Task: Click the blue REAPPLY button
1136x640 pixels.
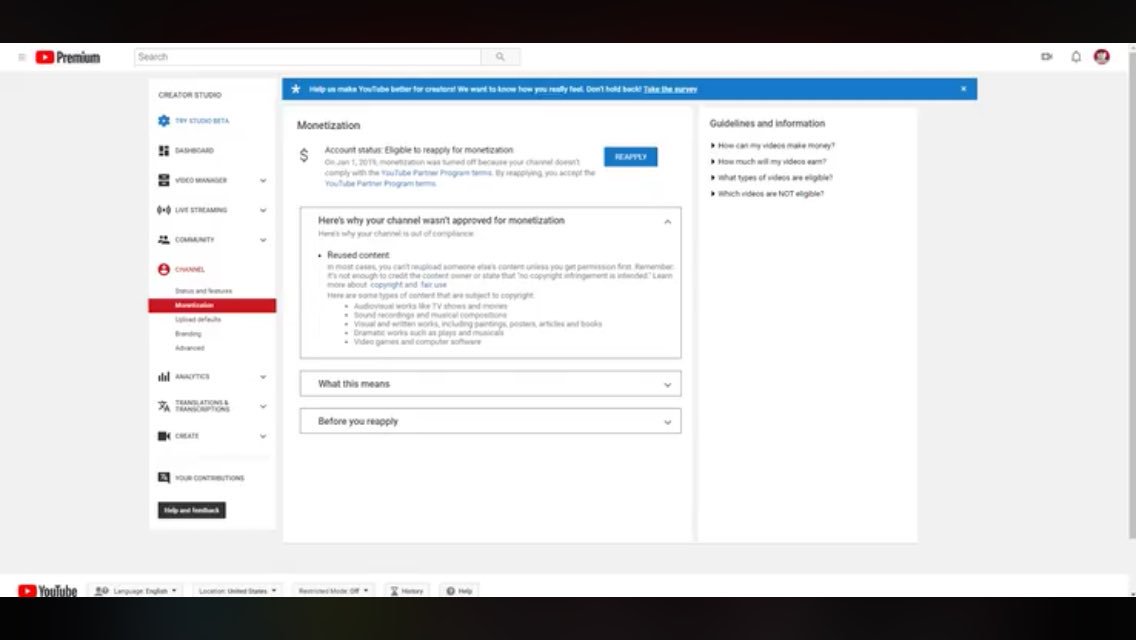Action: [x=630, y=157]
